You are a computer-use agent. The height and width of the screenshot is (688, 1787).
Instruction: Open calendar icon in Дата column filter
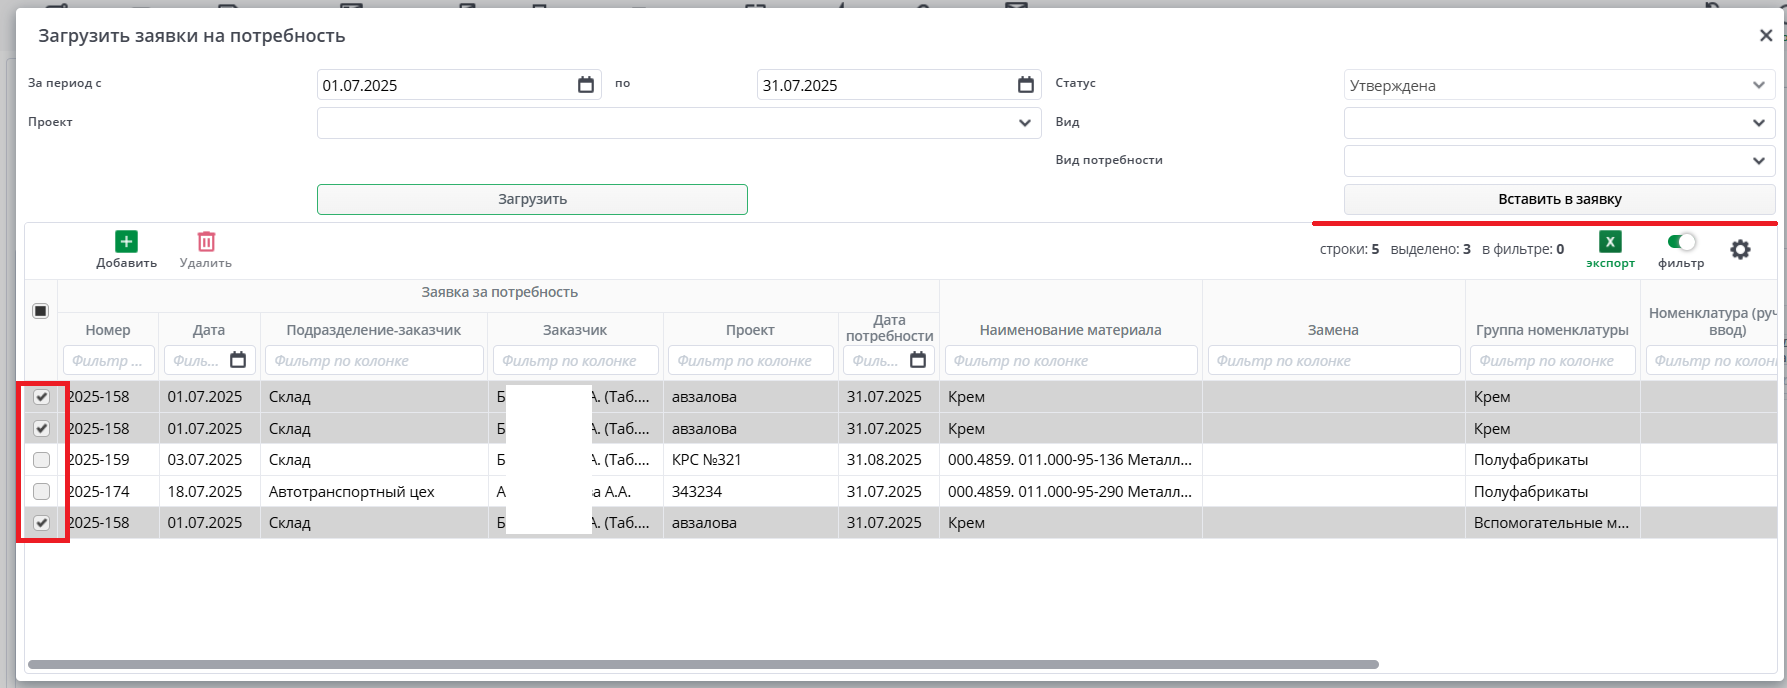click(x=238, y=360)
